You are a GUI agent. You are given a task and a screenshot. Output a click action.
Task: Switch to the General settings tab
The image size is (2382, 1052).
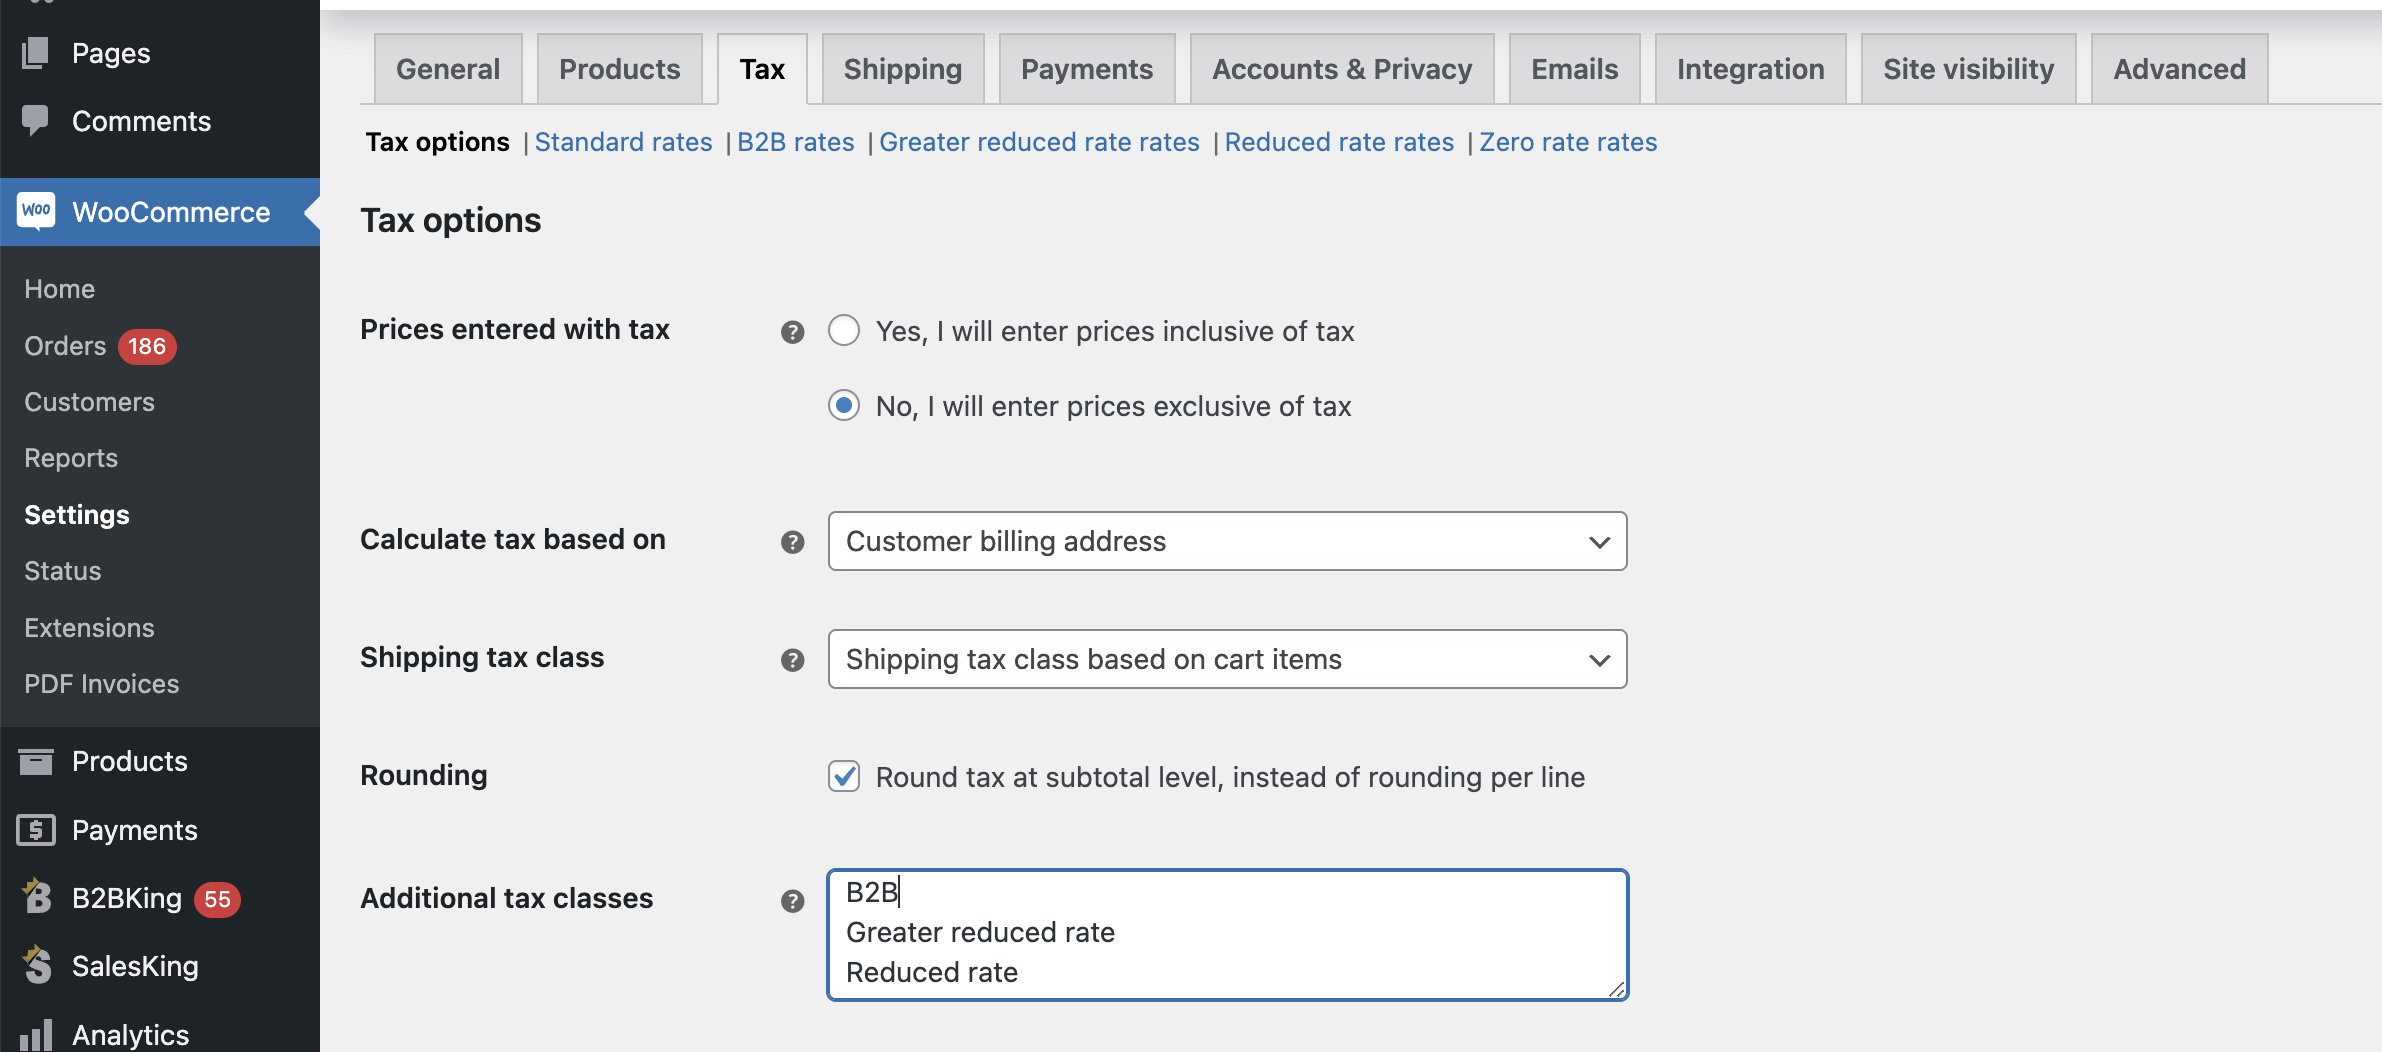point(448,69)
